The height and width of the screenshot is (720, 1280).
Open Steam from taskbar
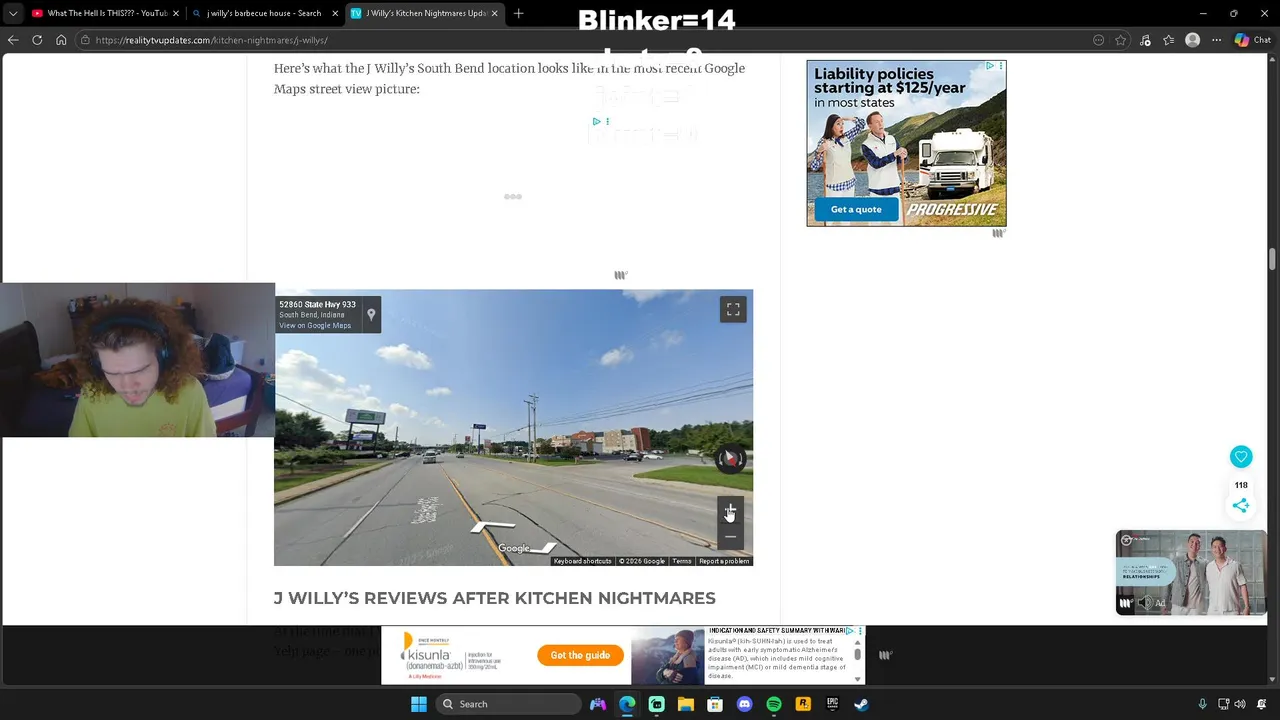(861, 704)
